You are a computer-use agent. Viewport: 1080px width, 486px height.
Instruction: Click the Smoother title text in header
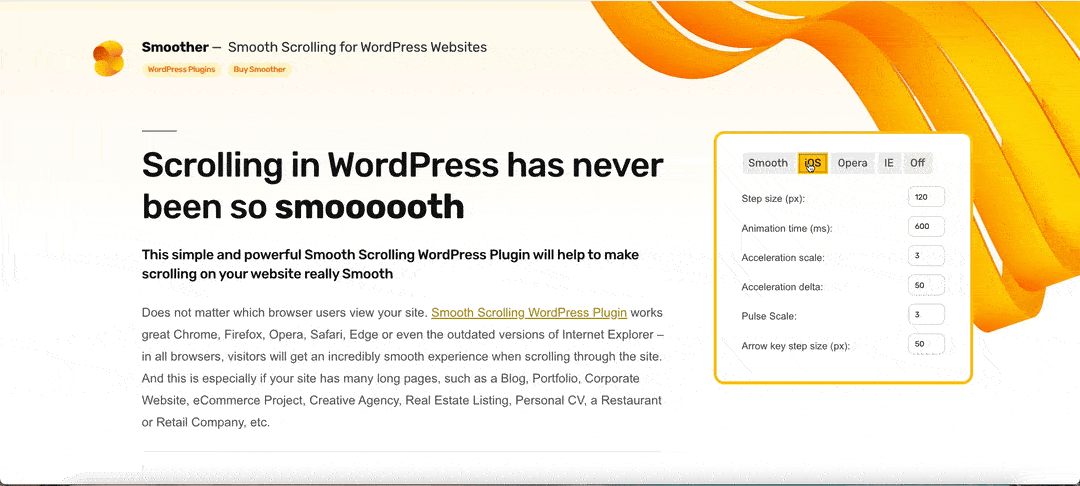click(175, 47)
